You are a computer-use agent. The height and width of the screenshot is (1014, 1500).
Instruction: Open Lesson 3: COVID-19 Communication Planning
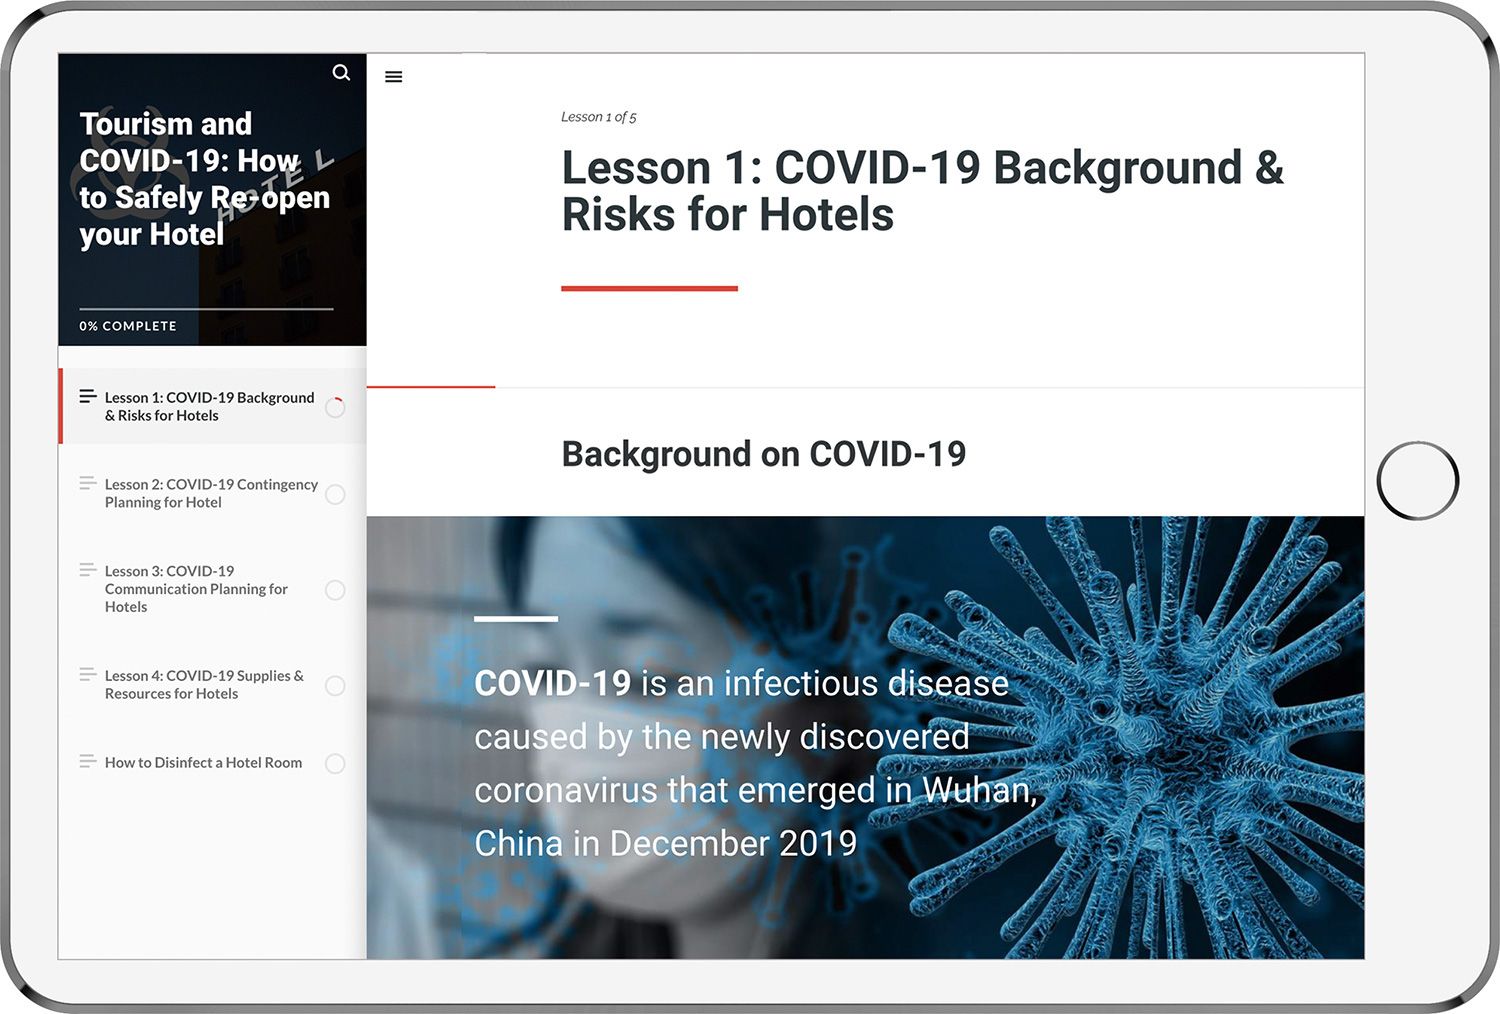point(196,589)
